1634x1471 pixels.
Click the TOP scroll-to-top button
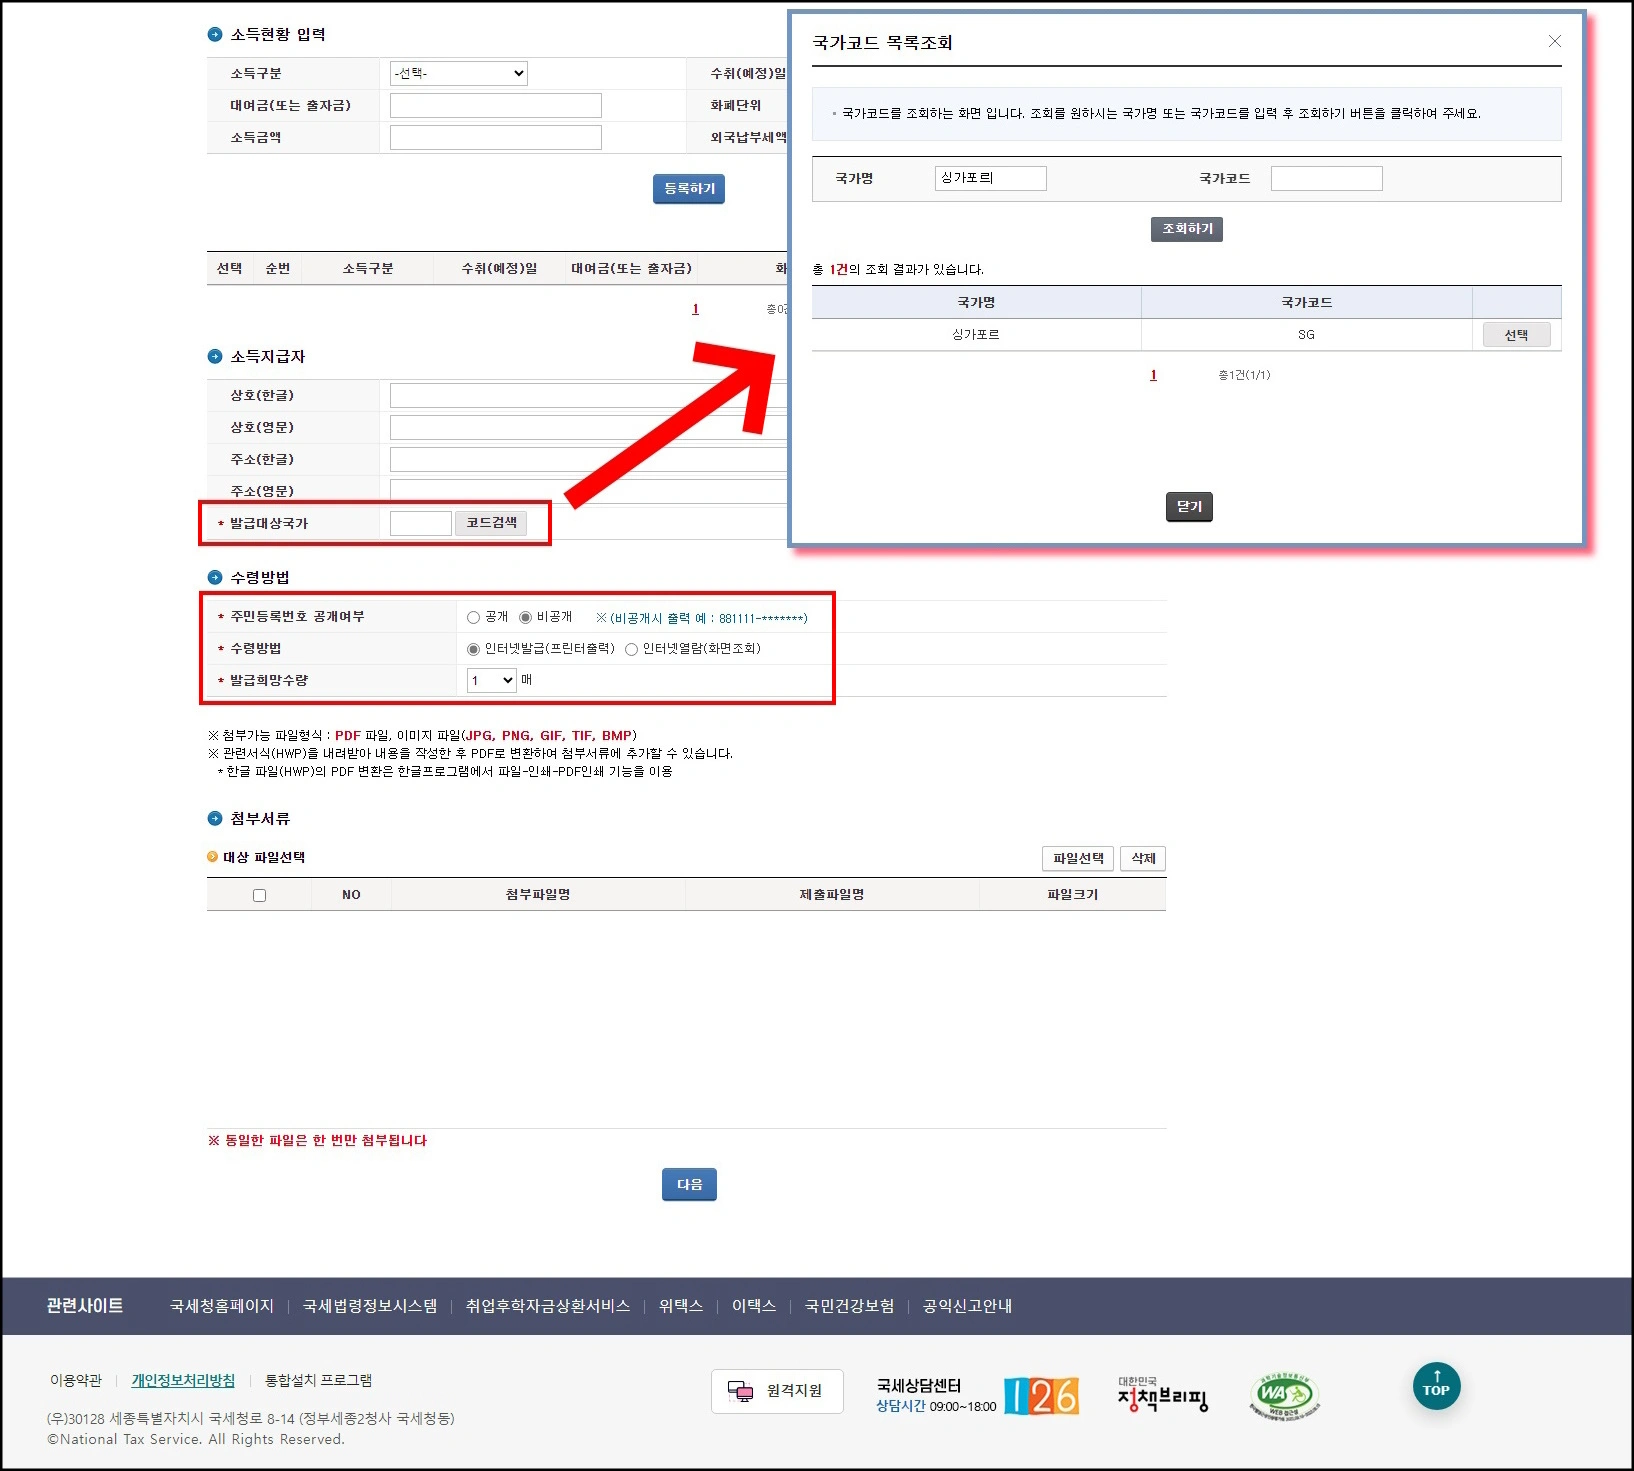click(x=1436, y=1386)
